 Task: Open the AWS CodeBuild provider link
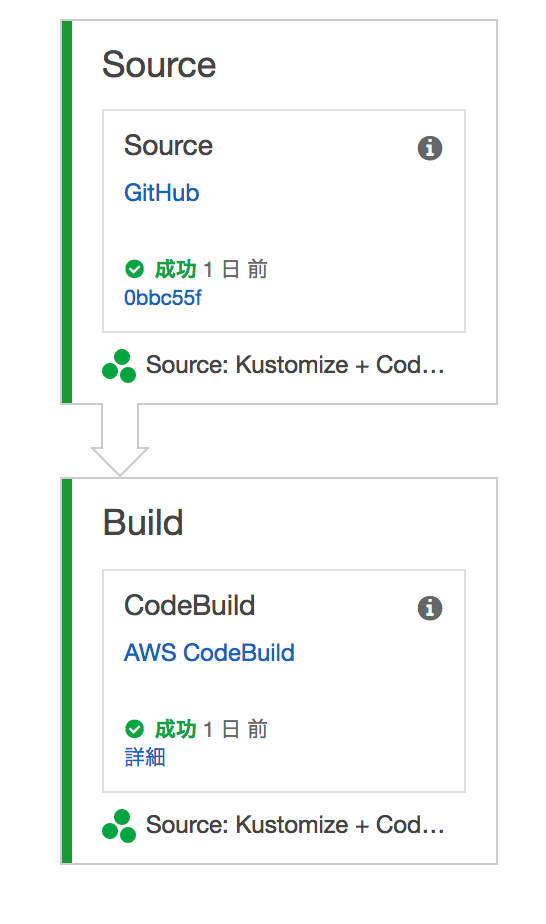tap(209, 653)
